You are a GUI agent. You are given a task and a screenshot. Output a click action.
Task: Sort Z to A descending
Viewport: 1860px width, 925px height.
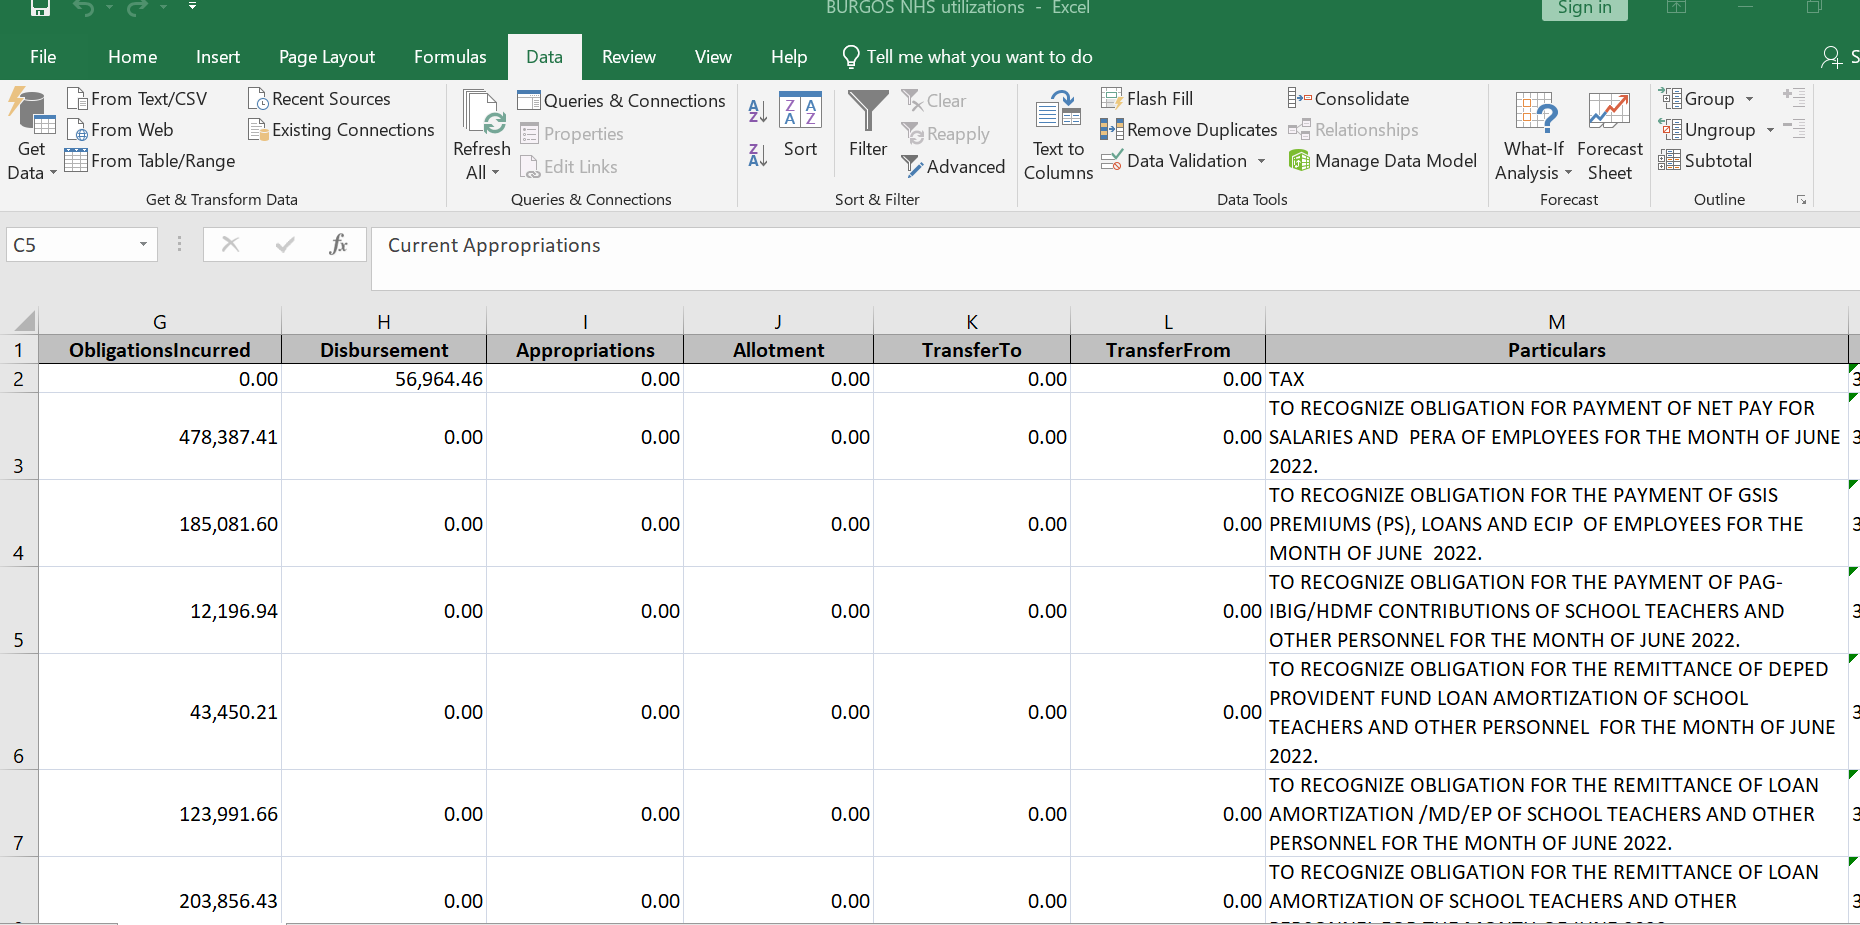tap(758, 155)
